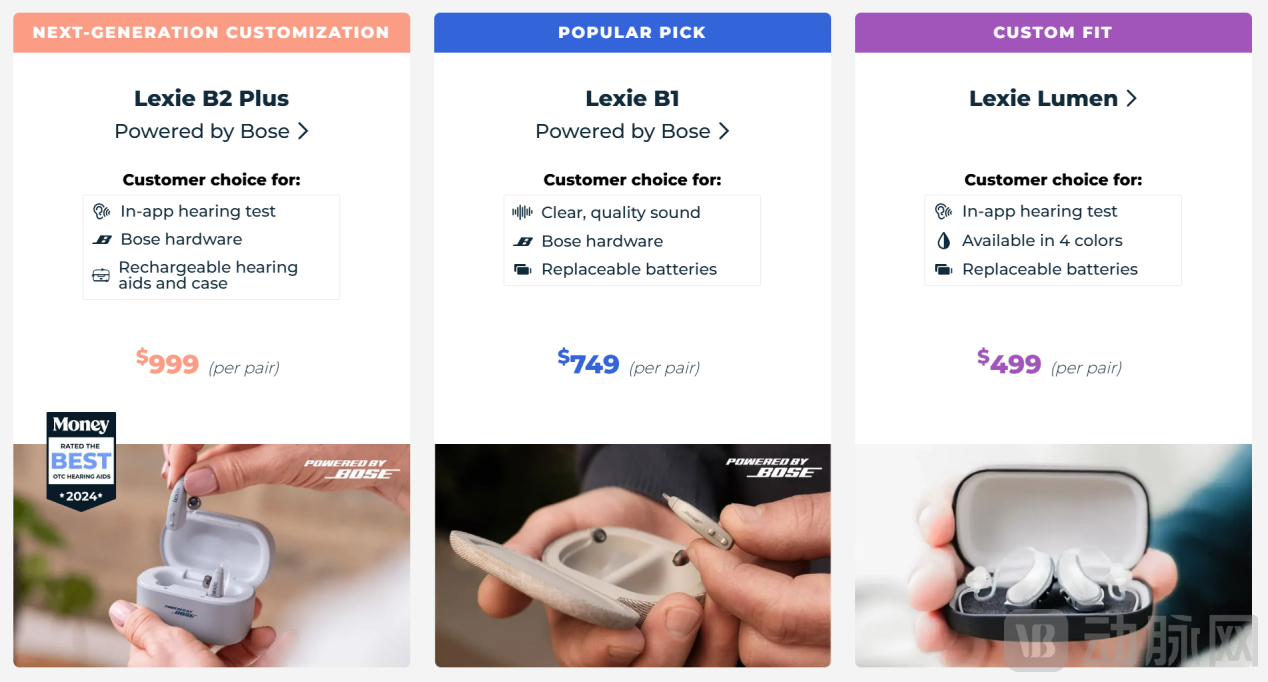View the Lexie B1 product photo
This screenshot has width=1268, height=682.
click(x=632, y=555)
